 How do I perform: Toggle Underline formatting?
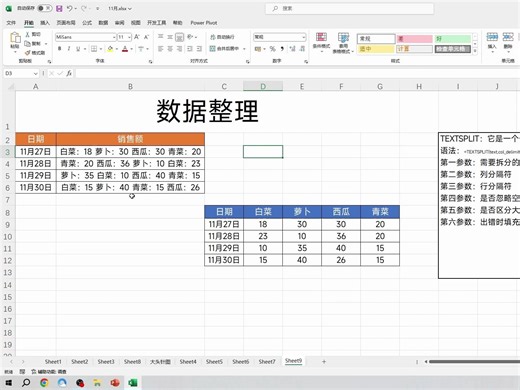tap(78, 49)
